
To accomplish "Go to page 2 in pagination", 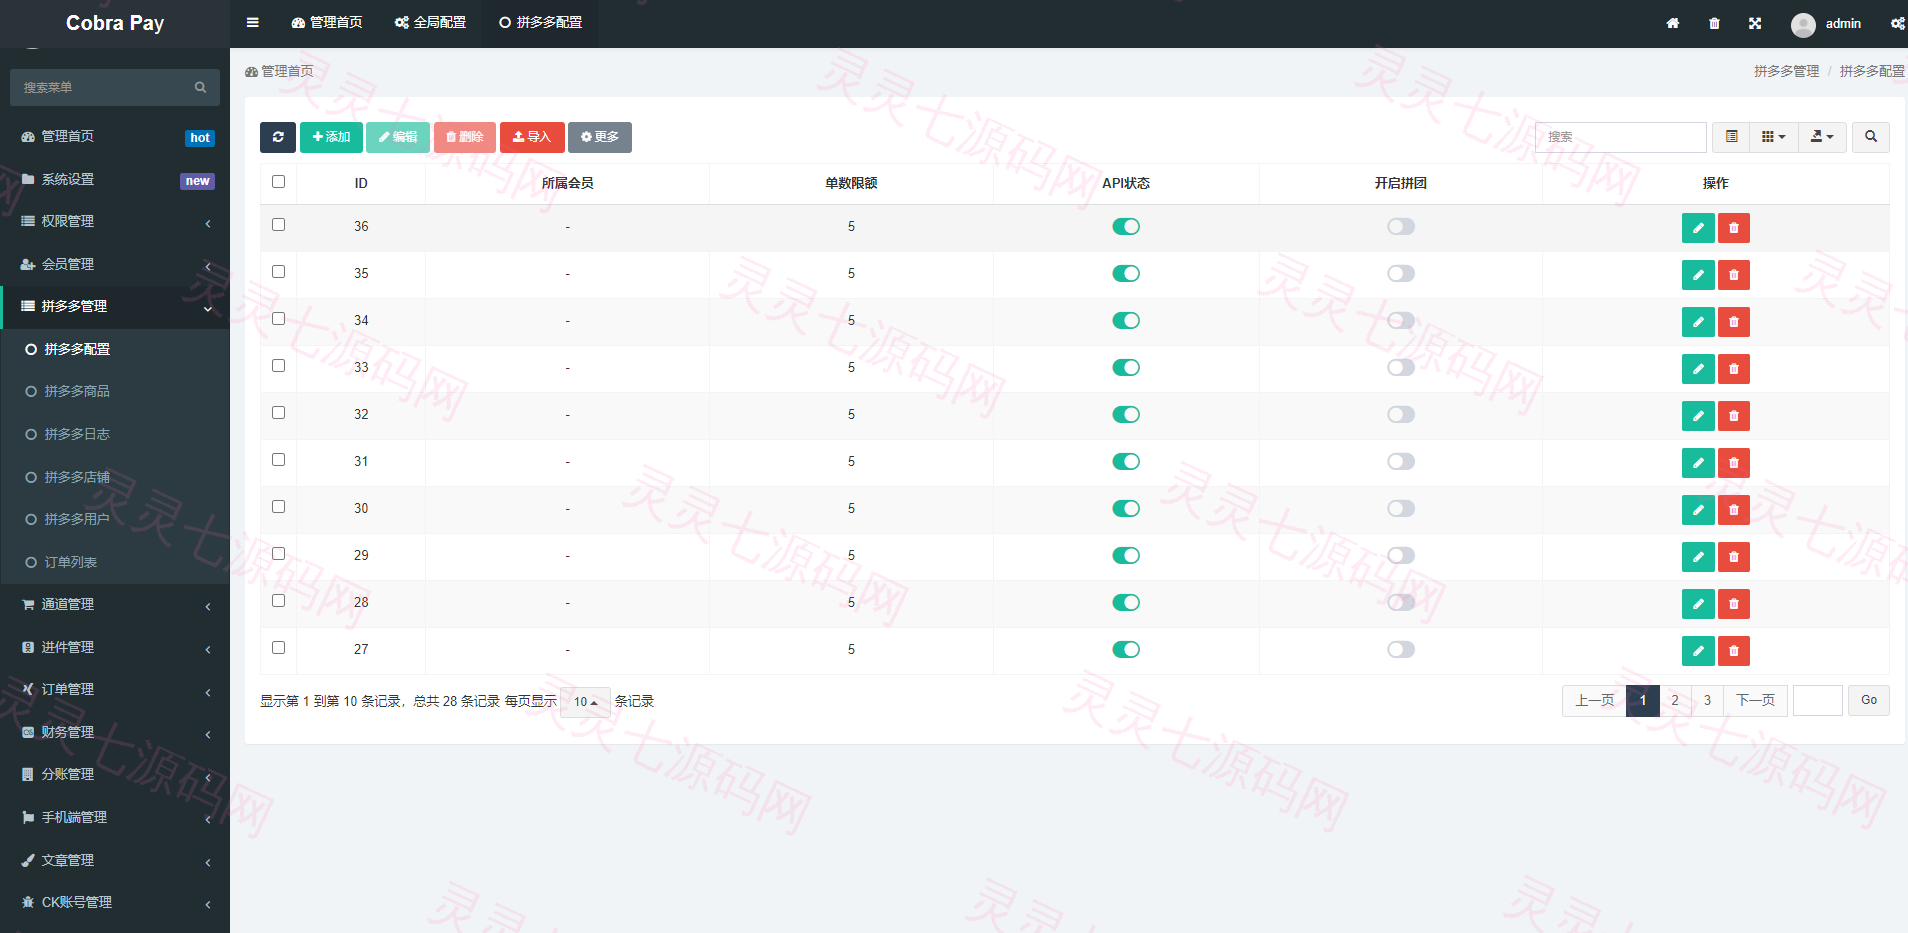I will click(x=1675, y=701).
